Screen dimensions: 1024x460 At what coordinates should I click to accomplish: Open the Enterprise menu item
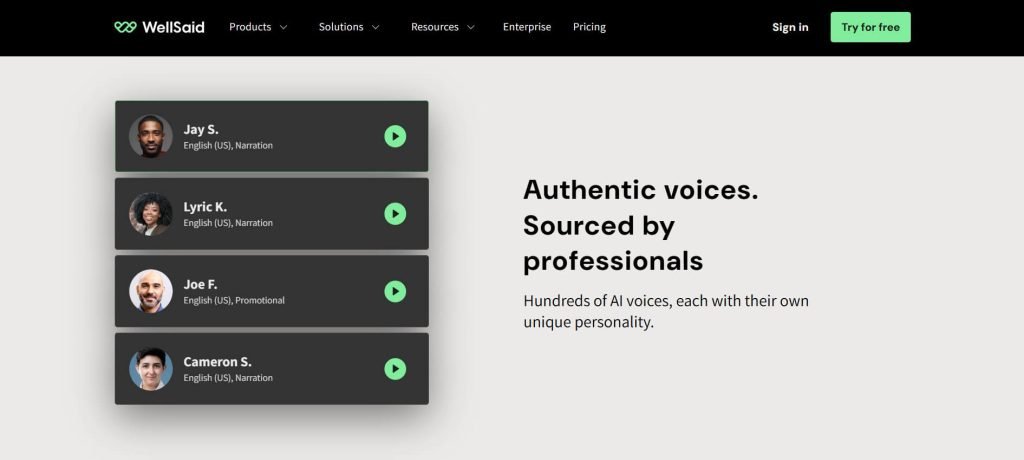(x=527, y=27)
